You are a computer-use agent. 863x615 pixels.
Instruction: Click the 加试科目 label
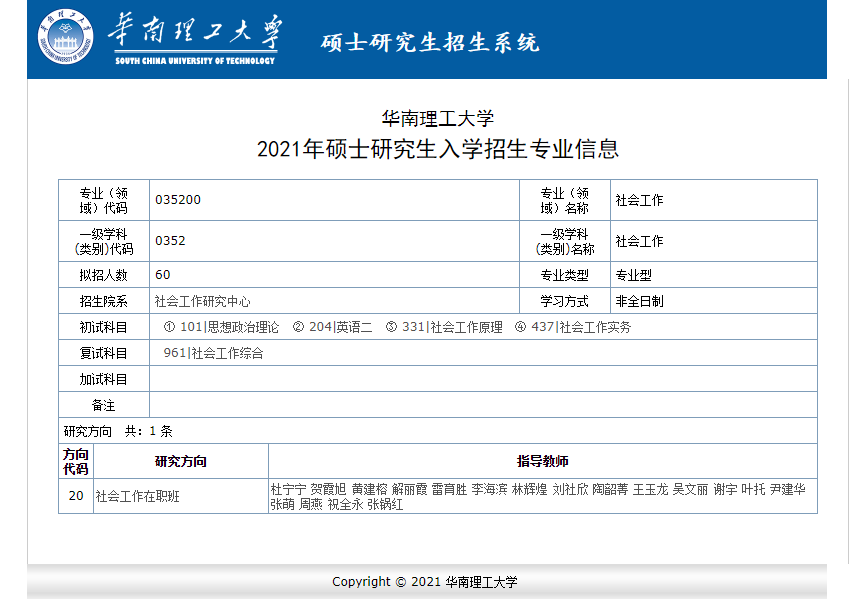pyautogui.click(x=103, y=379)
